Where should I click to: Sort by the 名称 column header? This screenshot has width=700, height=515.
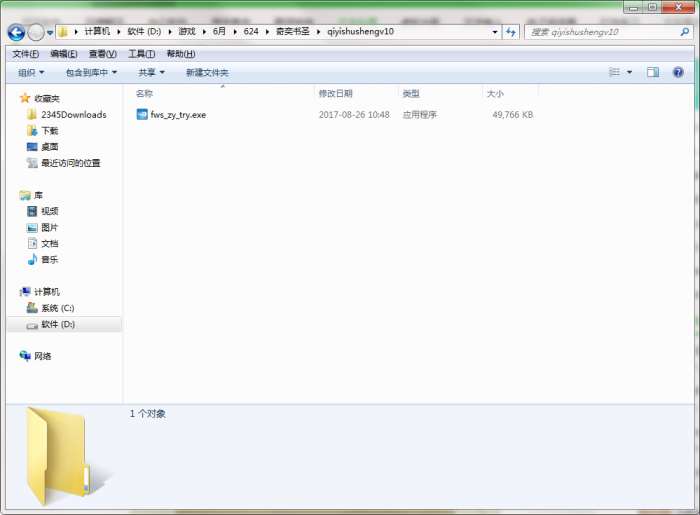click(x=144, y=94)
